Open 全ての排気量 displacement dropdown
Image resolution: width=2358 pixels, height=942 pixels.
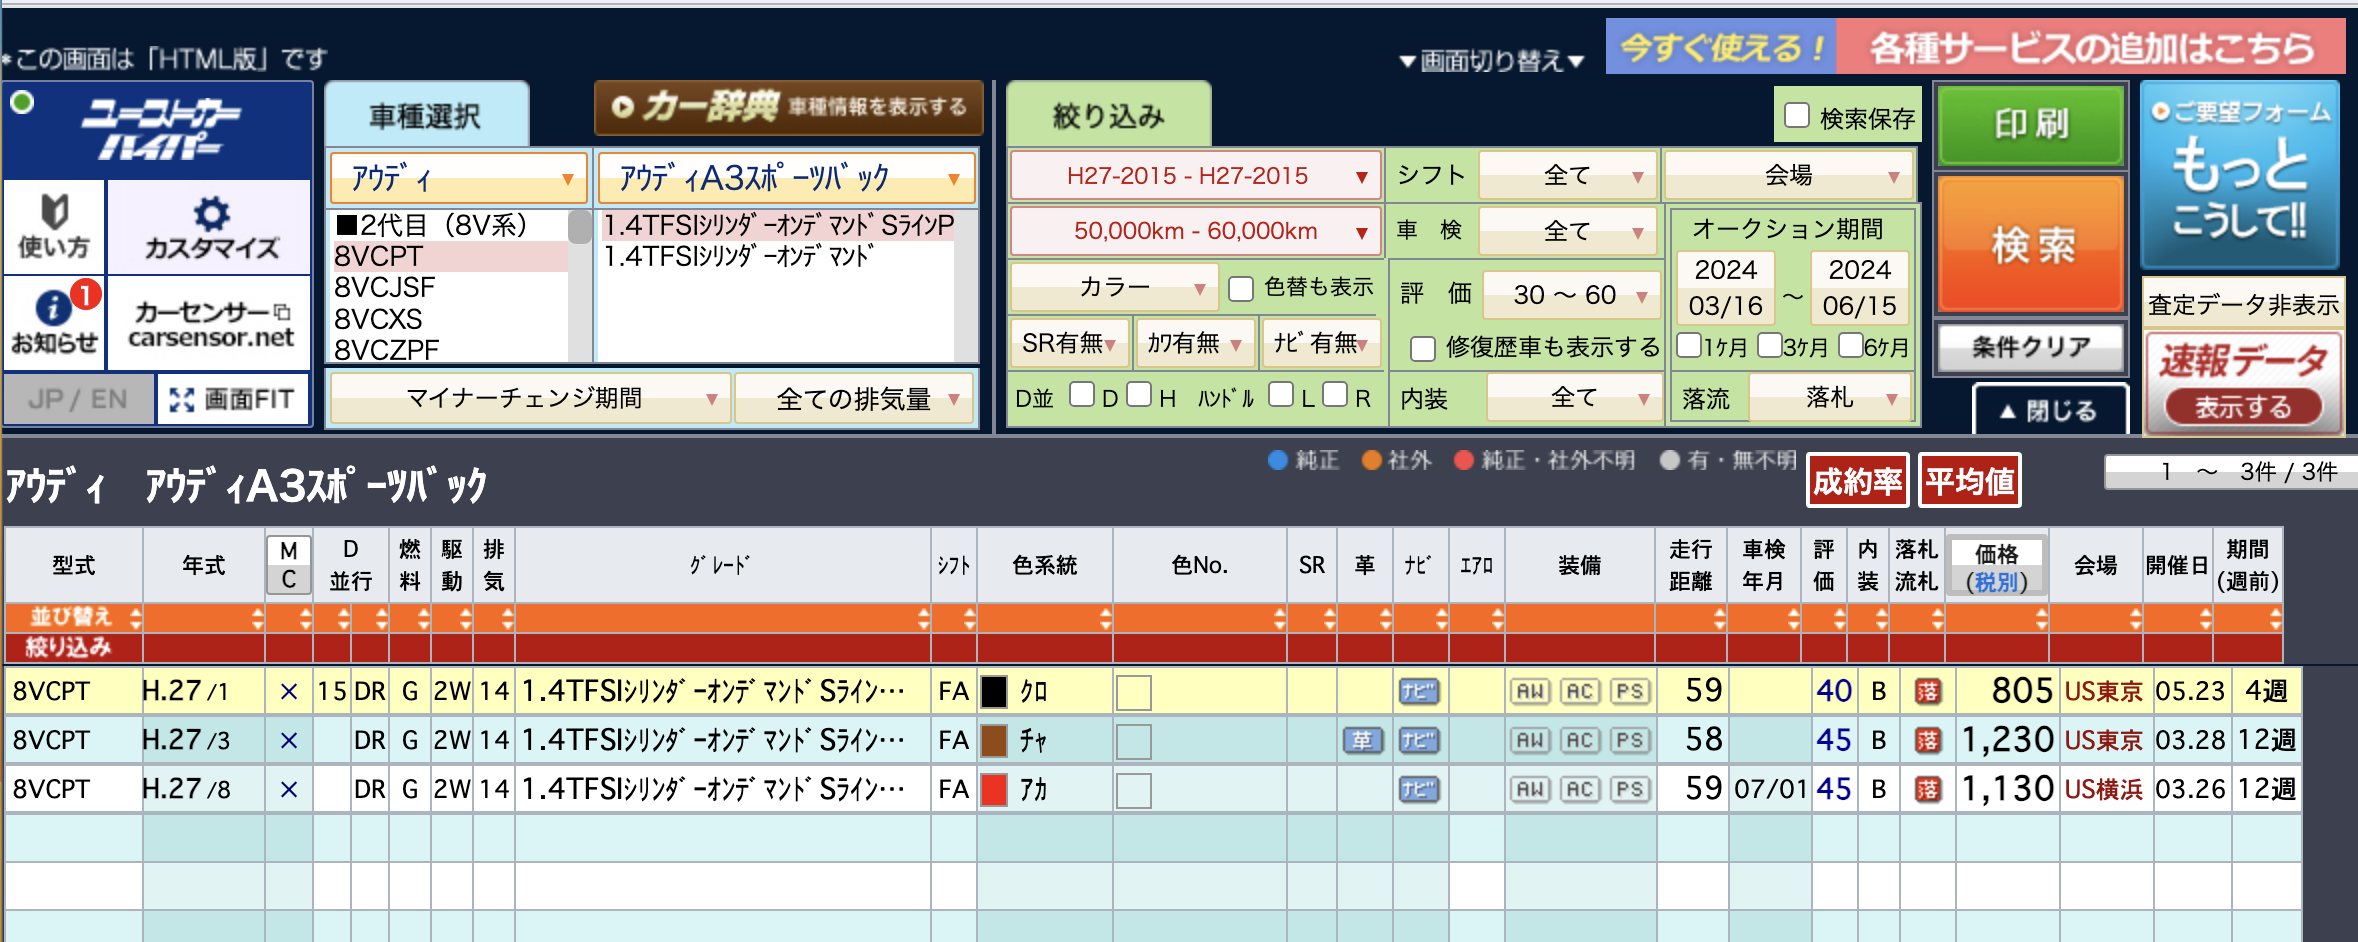pyautogui.click(x=855, y=398)
